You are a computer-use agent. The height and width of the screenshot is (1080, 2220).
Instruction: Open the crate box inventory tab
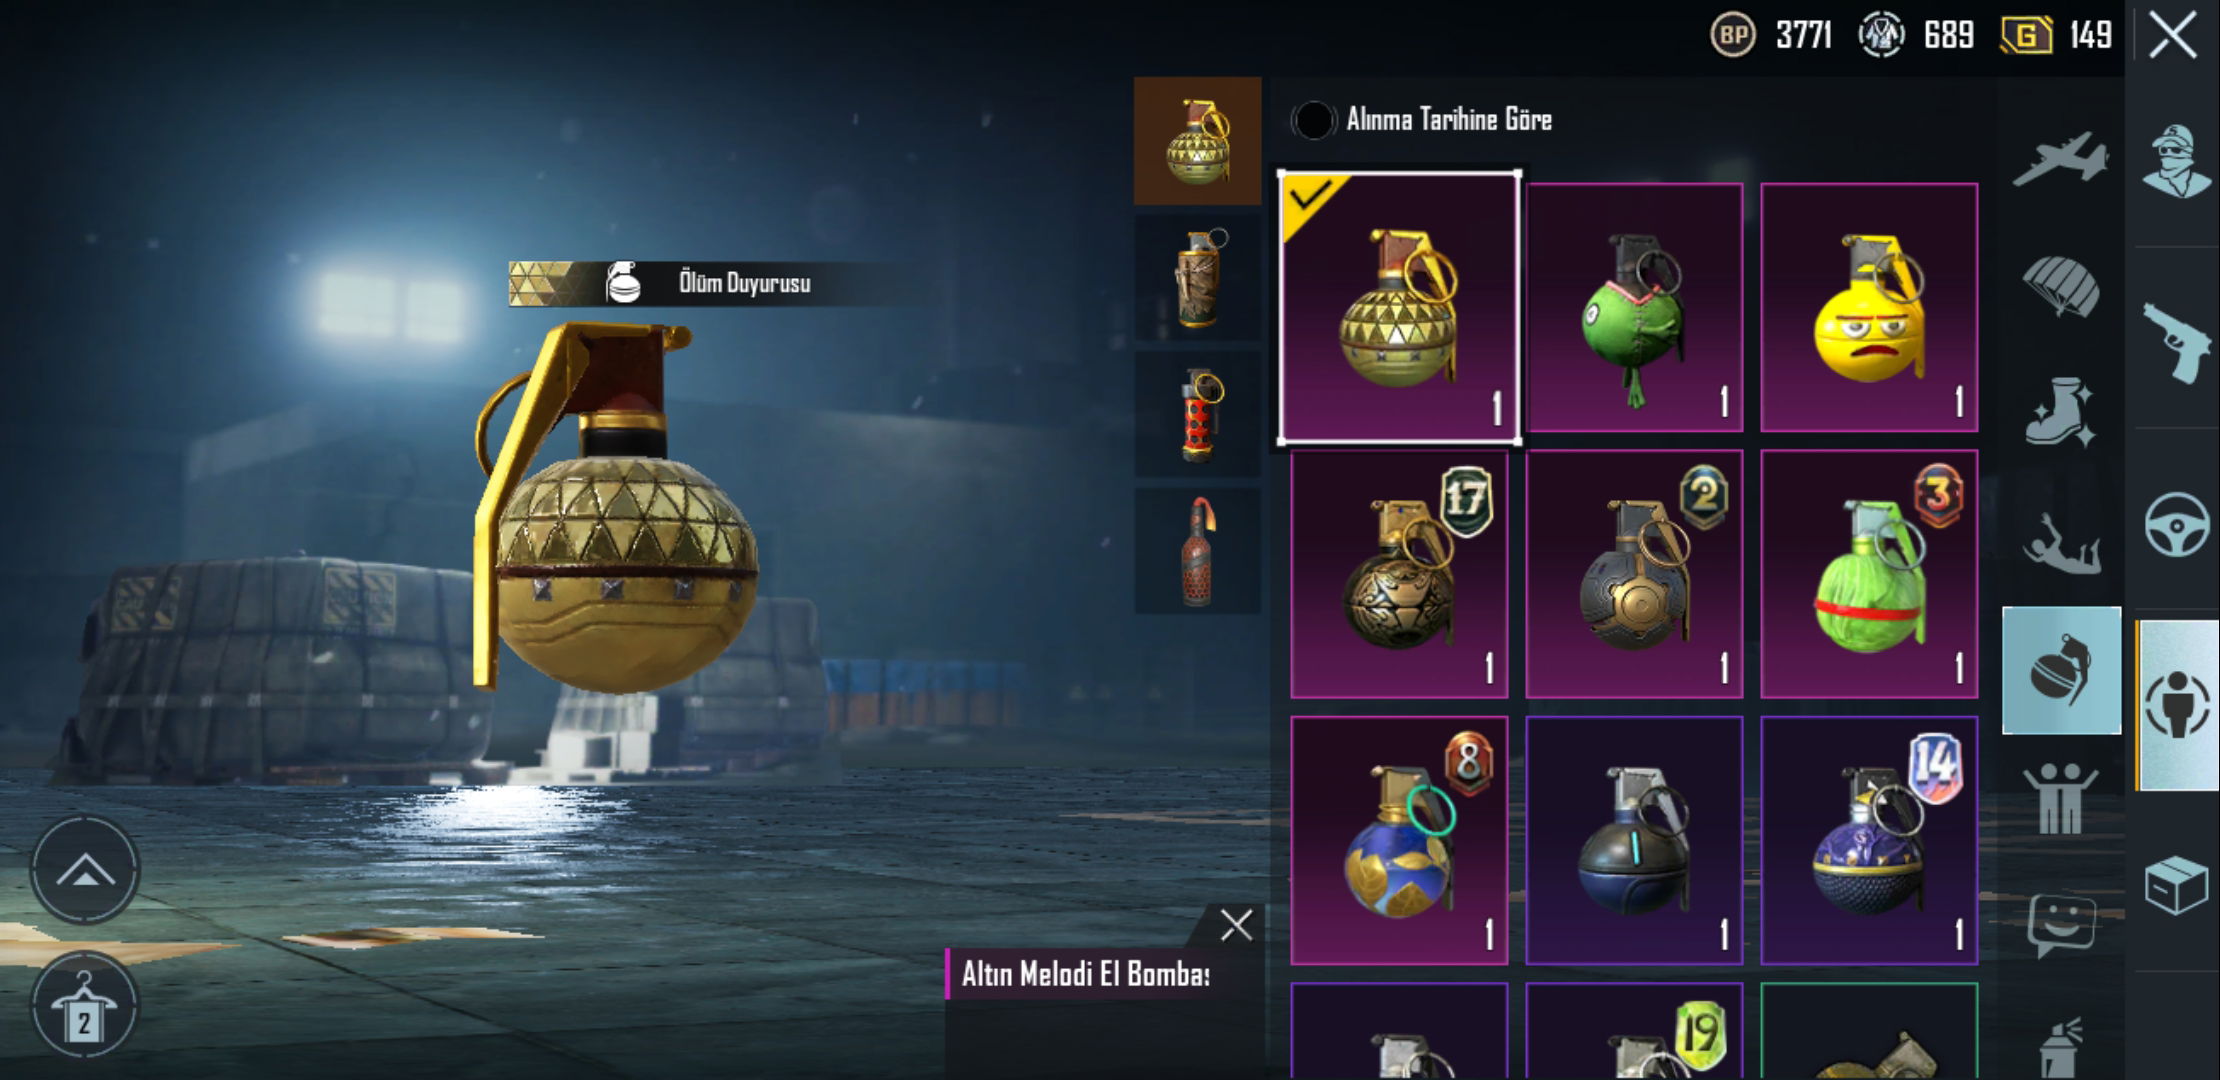click(2177, 885)
